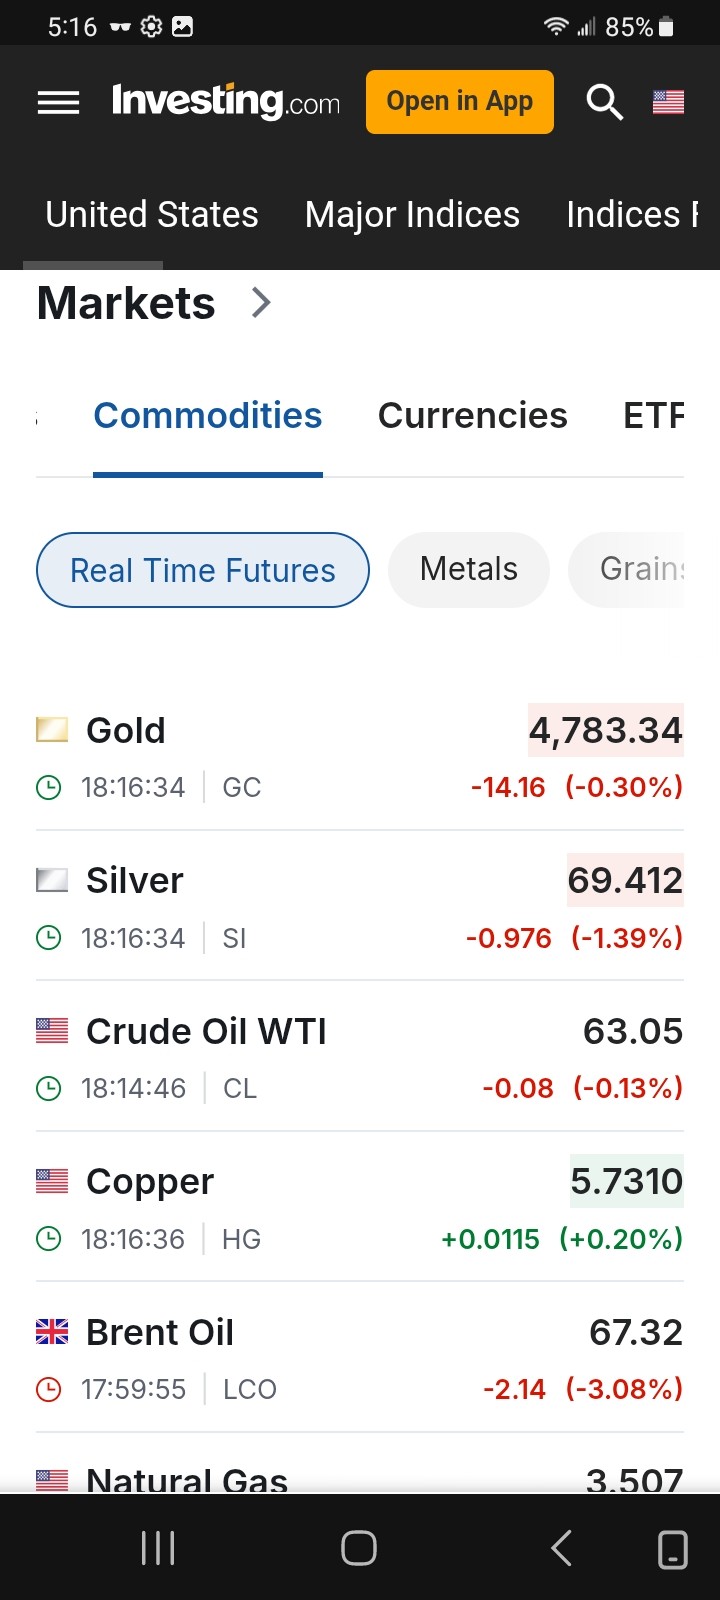Tap the Silver price 69.412
This screenshot has width=720, height=1600.
coord(625,880)
